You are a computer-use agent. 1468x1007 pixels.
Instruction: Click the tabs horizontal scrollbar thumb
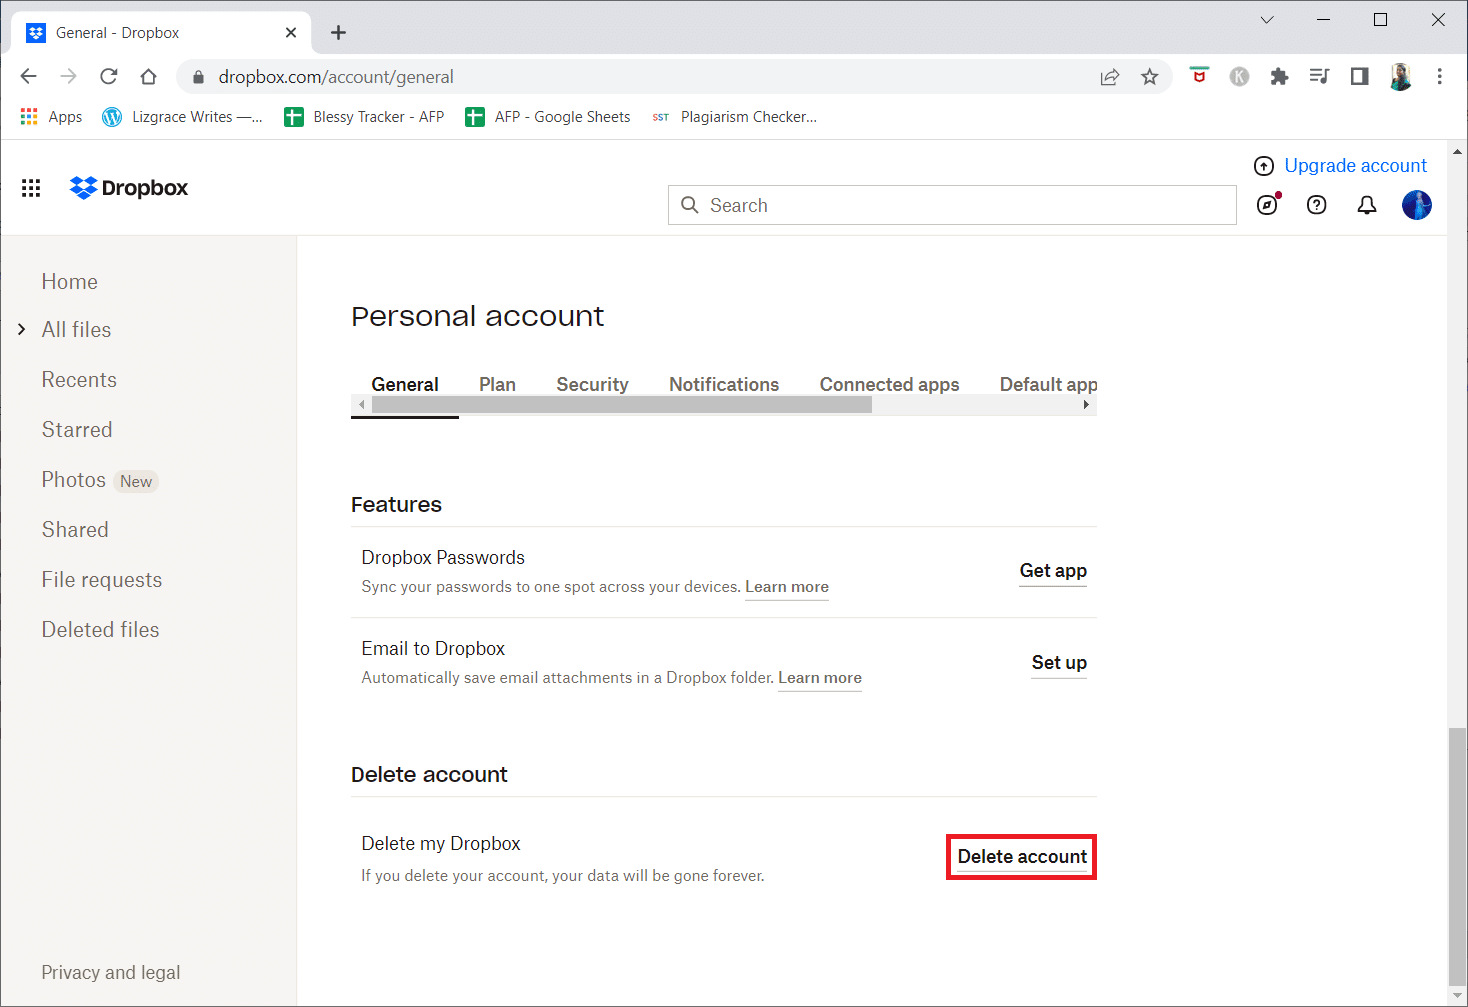(x=621, y=405)
